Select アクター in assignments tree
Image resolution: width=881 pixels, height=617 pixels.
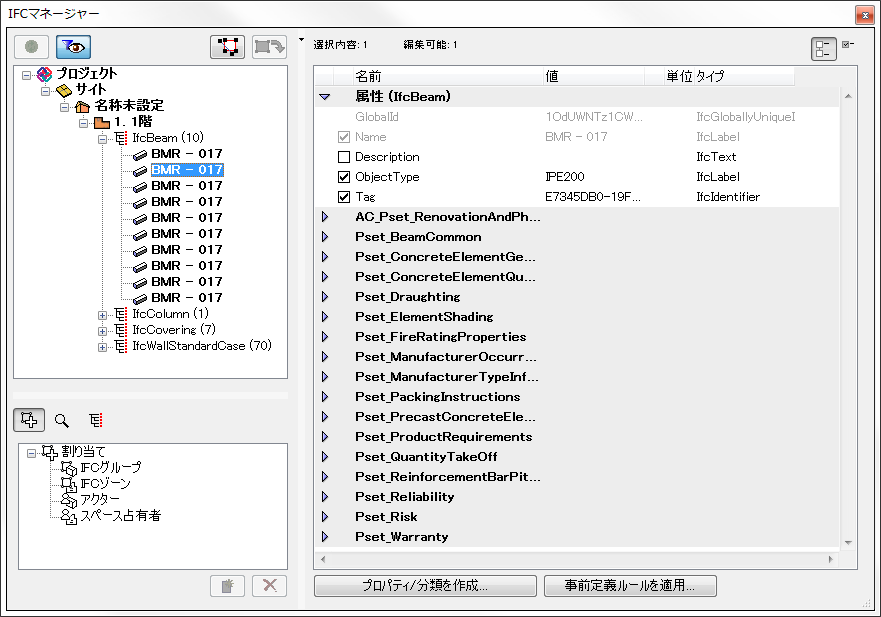pos(100,499)
